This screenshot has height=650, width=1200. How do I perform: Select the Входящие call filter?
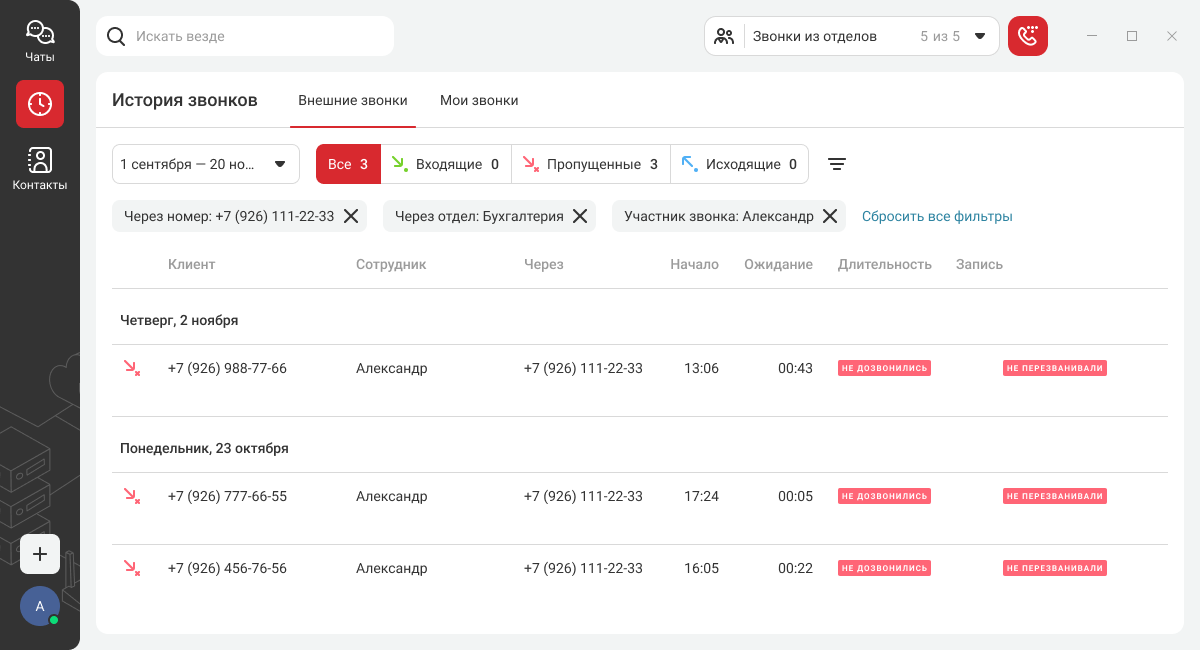[446, 164]
